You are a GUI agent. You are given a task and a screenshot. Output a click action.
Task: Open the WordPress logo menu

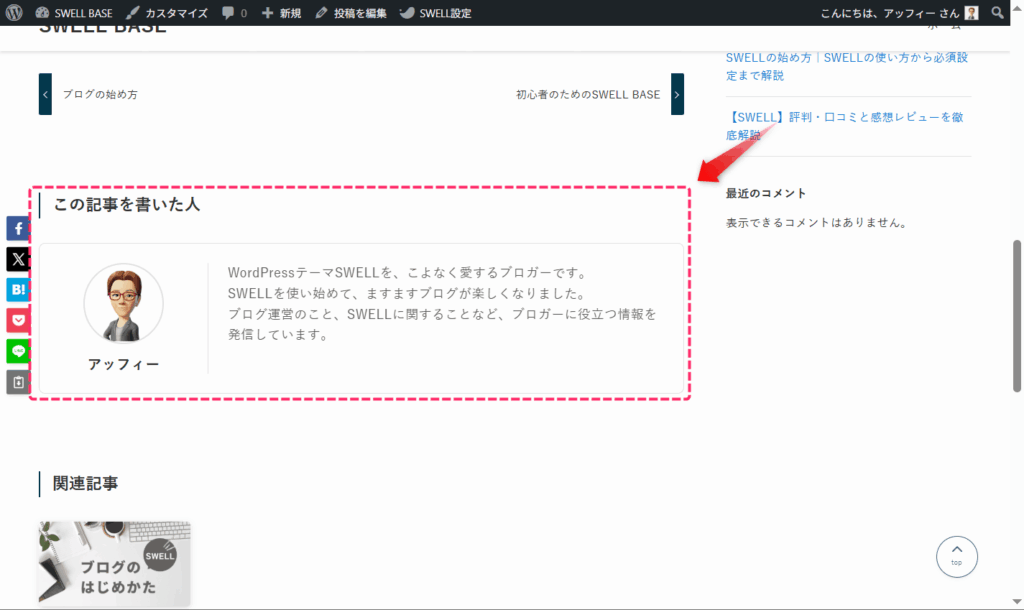(14, 12)
